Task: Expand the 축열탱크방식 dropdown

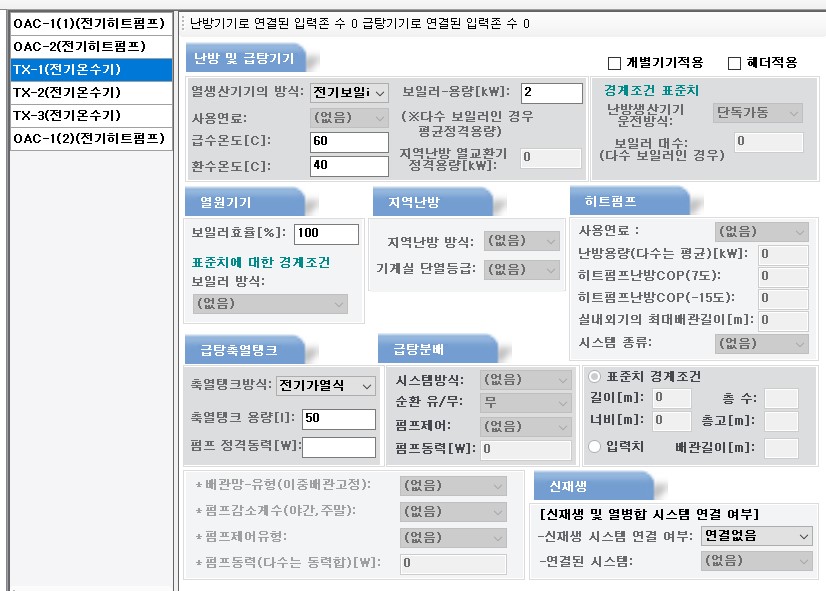Action: (x=326, y=385)
